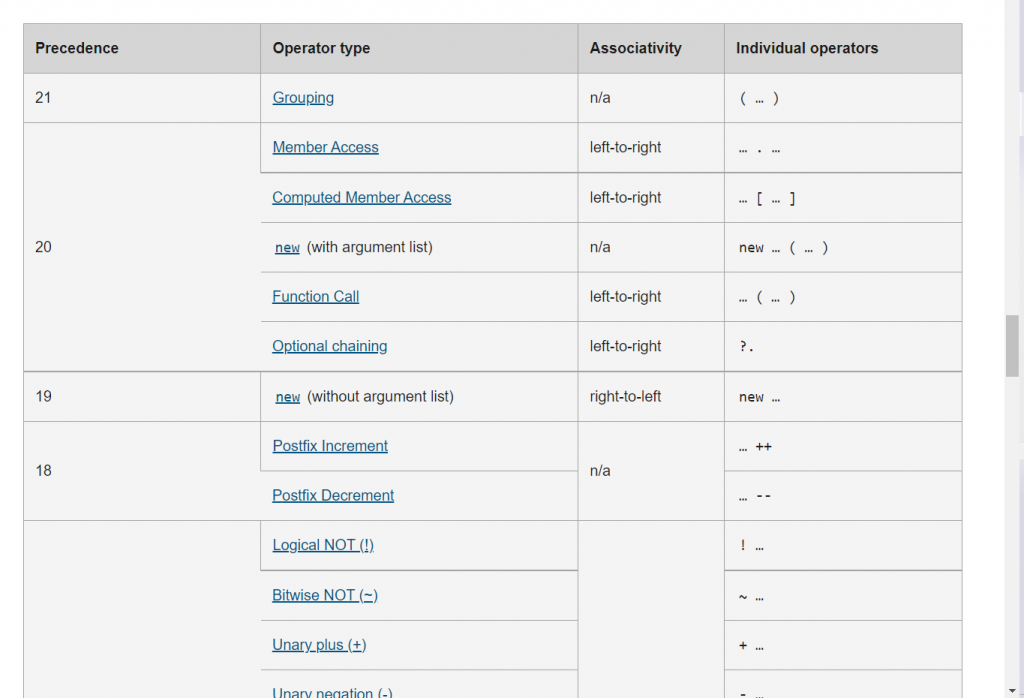Screen dimensions: 1024x698
Task: Click the page's vertical scrollbar thumb
Action: coord(1012,345)
